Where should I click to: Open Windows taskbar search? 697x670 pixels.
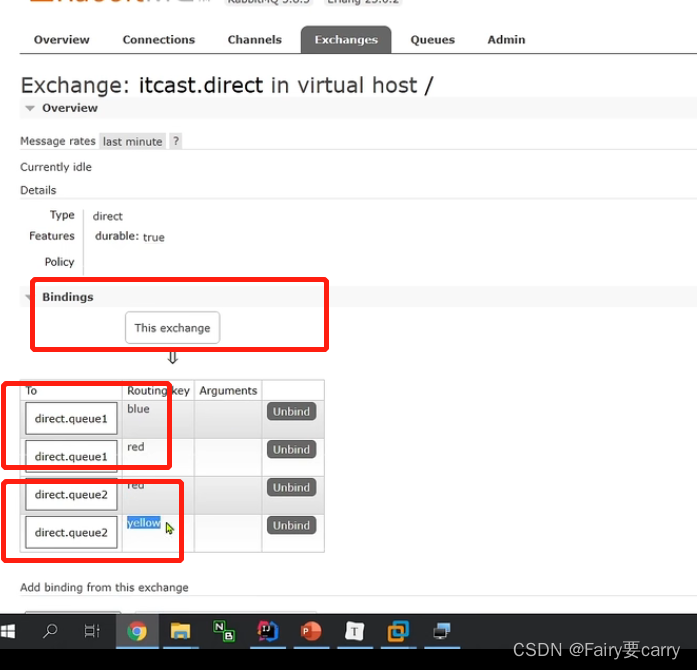50,631
